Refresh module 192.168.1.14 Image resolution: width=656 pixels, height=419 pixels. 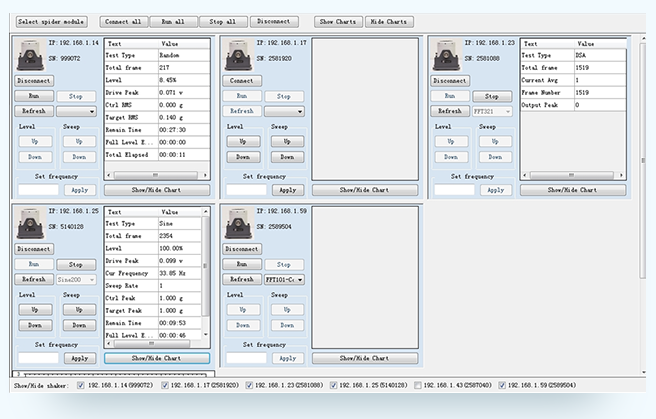click(34, 111)
